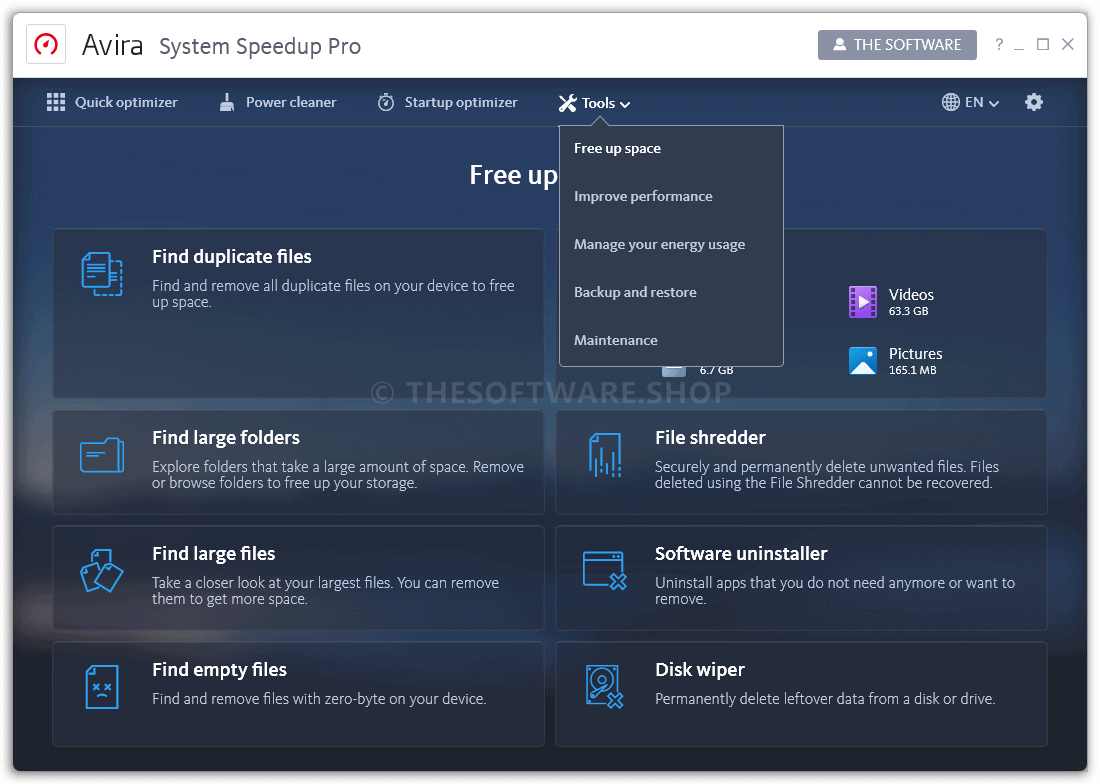1100x784 pixels.
Task: Click the help question mark
Action: (x=999, y=44)
